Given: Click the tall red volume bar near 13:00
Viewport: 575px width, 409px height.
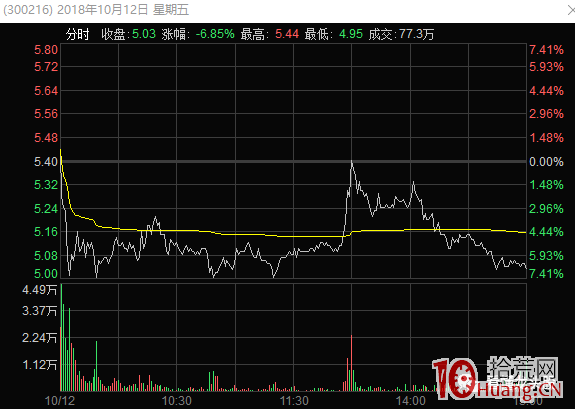Looking at the screenshot, I should [351, 363].
